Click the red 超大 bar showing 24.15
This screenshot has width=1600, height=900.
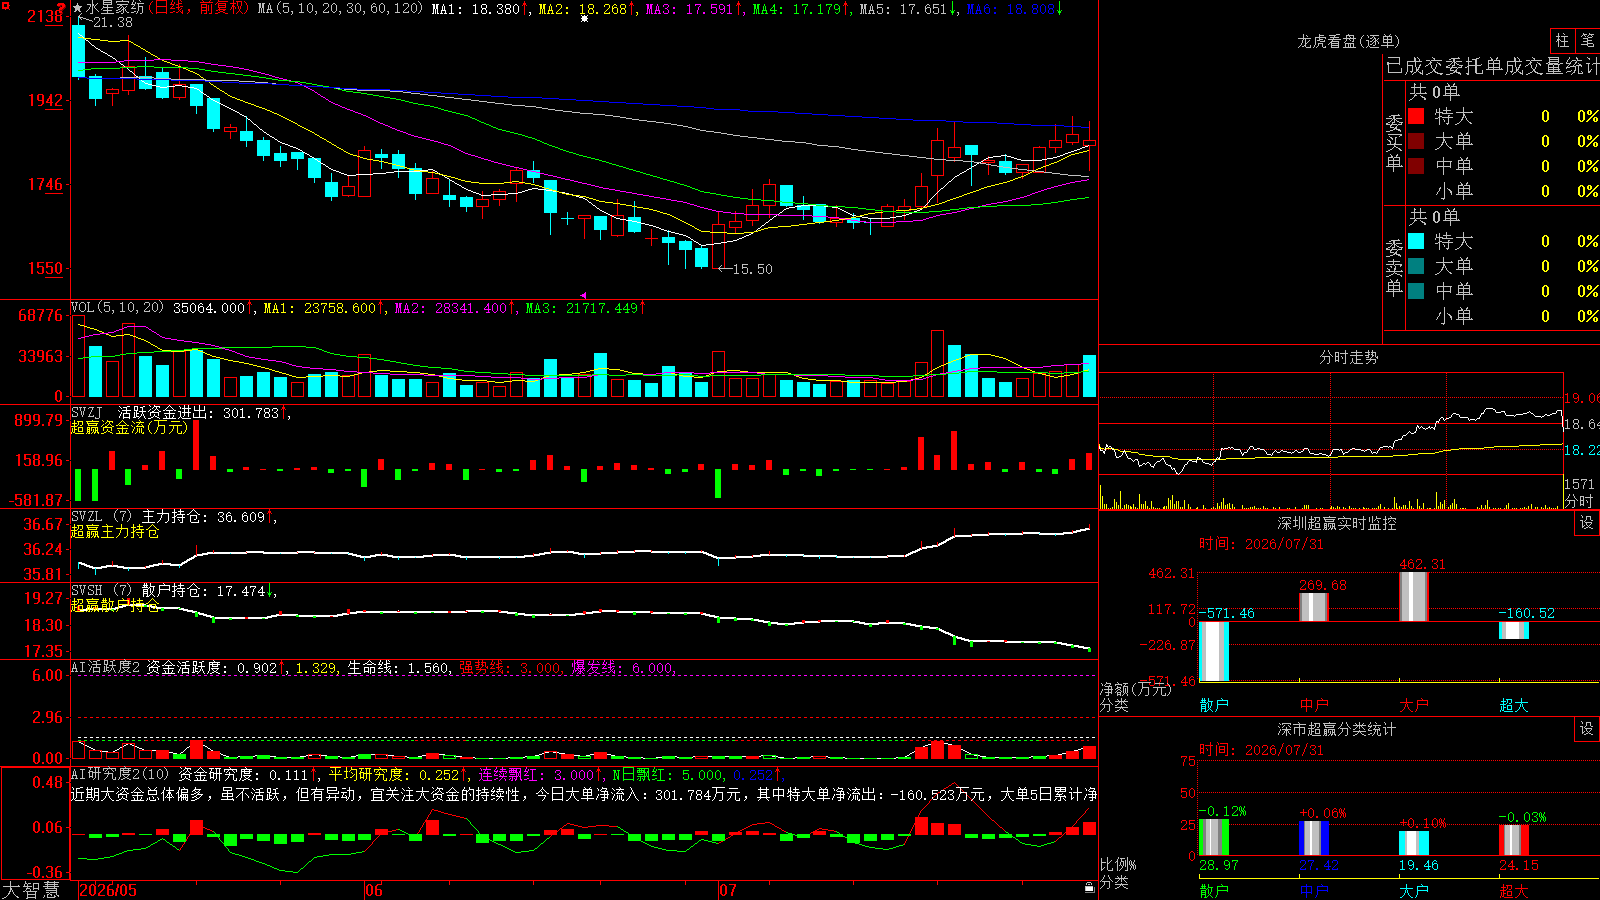1514,840
